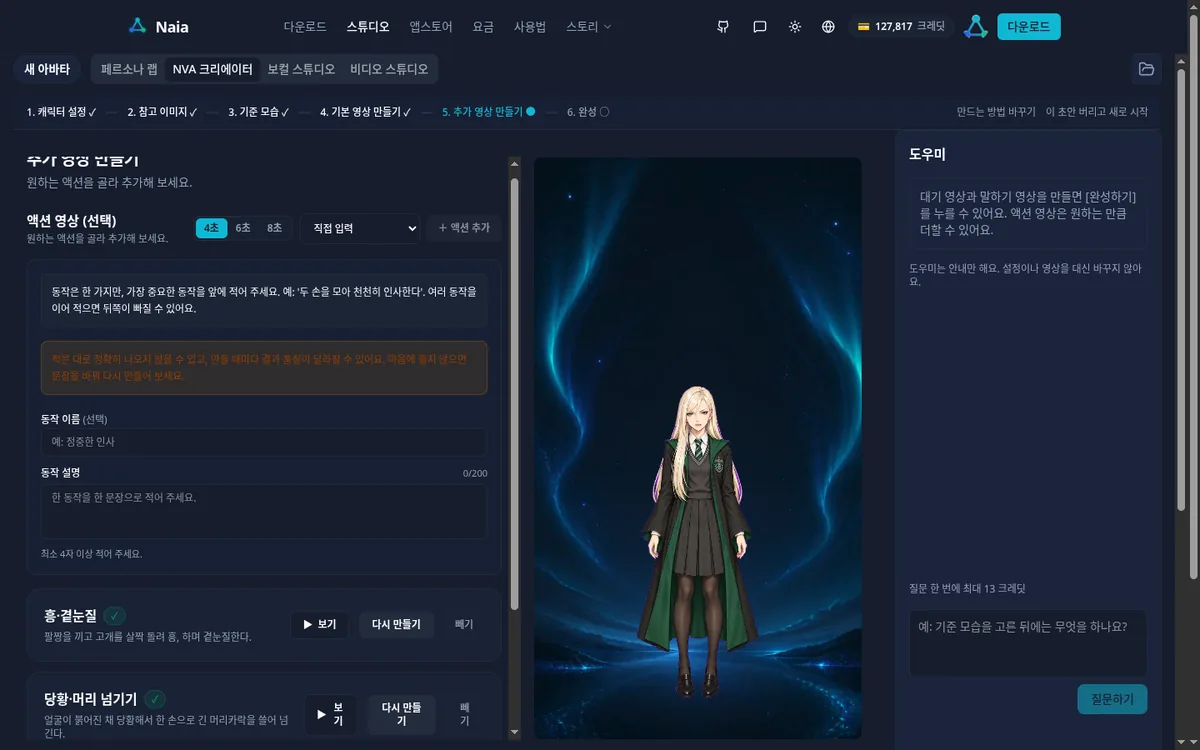Focus the 도우미 question text box
Viewport: 1200px width, 750px height.
click(x=1028, y=643)
